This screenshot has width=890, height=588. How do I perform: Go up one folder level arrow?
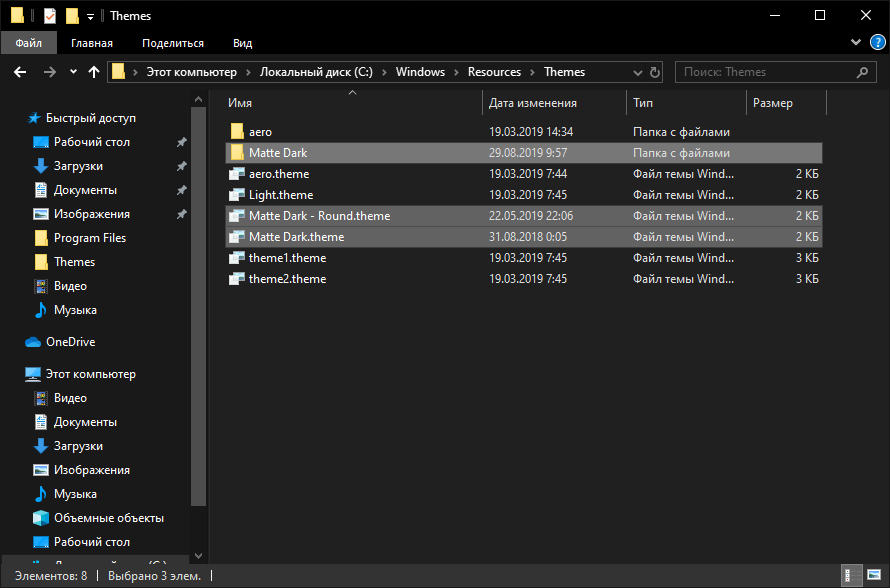(94, 72)
